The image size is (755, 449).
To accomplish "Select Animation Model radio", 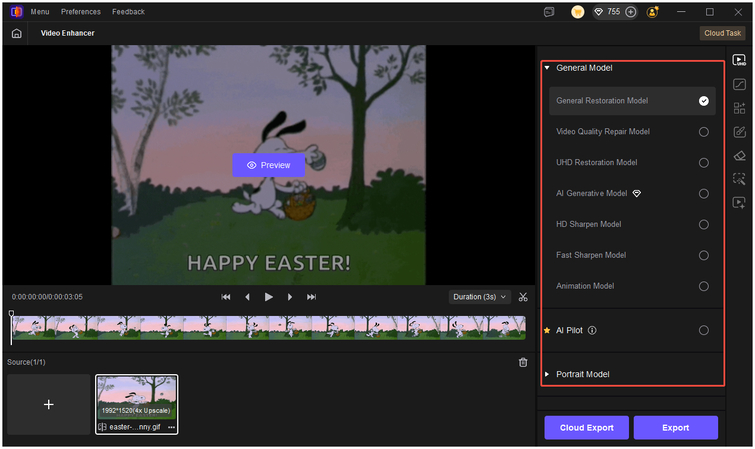I will (x=703, y=287).
